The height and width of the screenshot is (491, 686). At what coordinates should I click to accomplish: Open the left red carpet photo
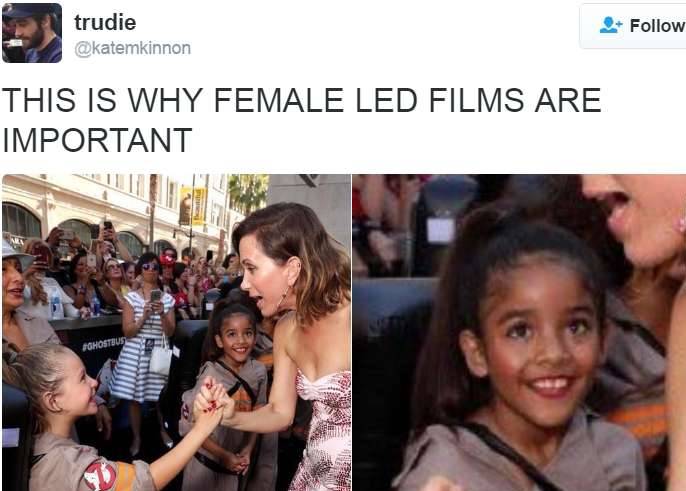pyautogui.click(x=176, y=332)
